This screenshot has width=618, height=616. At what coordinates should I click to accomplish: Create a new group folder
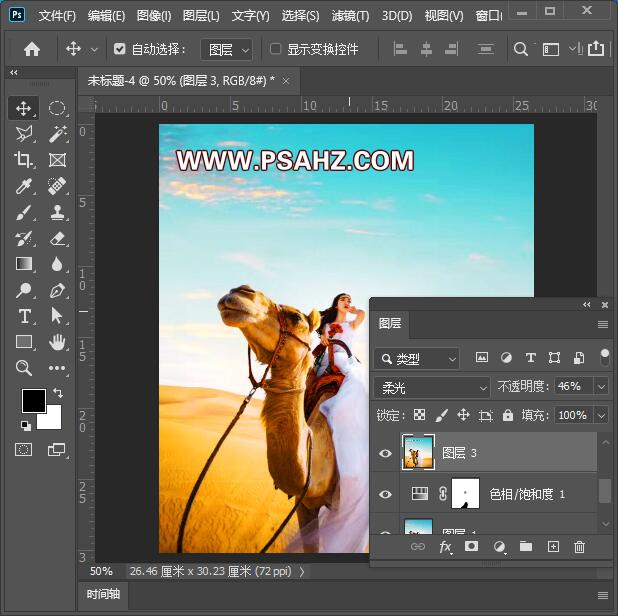tap(526, 546)
